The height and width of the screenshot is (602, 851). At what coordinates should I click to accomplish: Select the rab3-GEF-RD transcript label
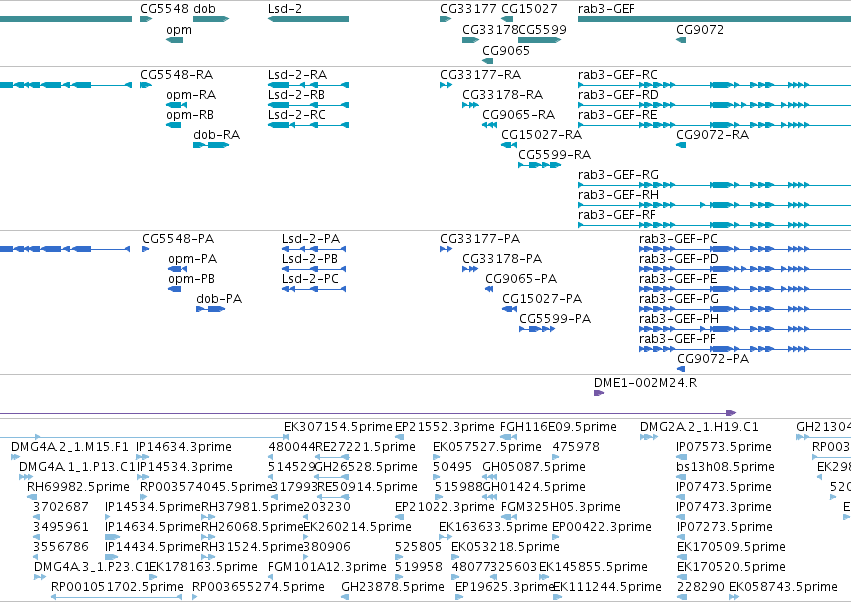618,94
